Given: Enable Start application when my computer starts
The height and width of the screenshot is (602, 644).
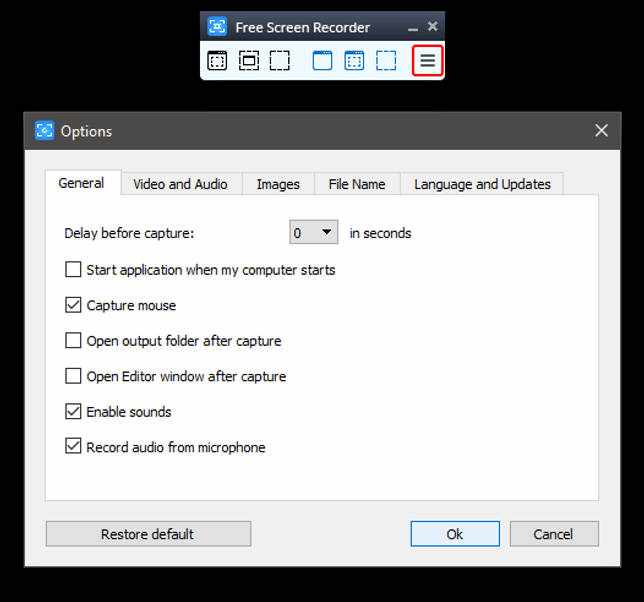Looking at the screenshot, I should pos(73,270).
